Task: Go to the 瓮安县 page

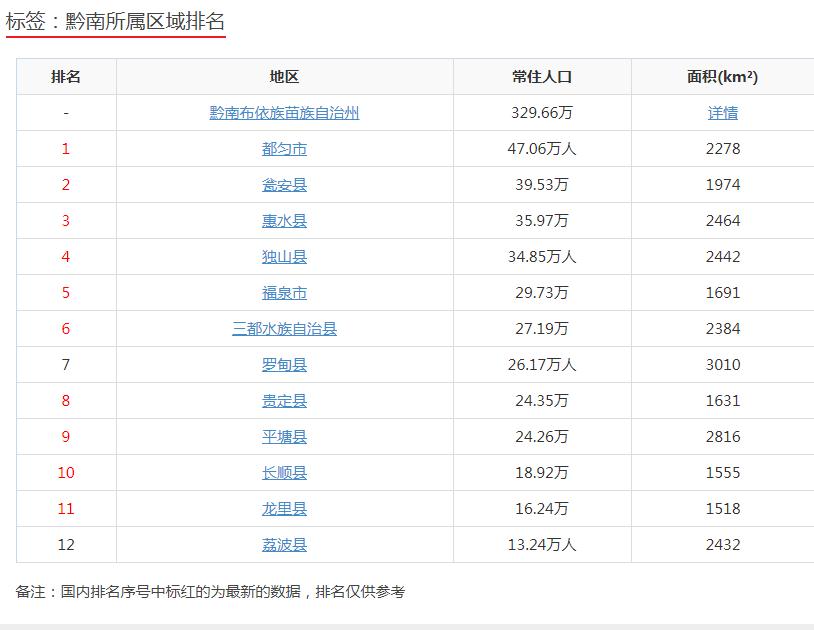Action: coord(284,185)
